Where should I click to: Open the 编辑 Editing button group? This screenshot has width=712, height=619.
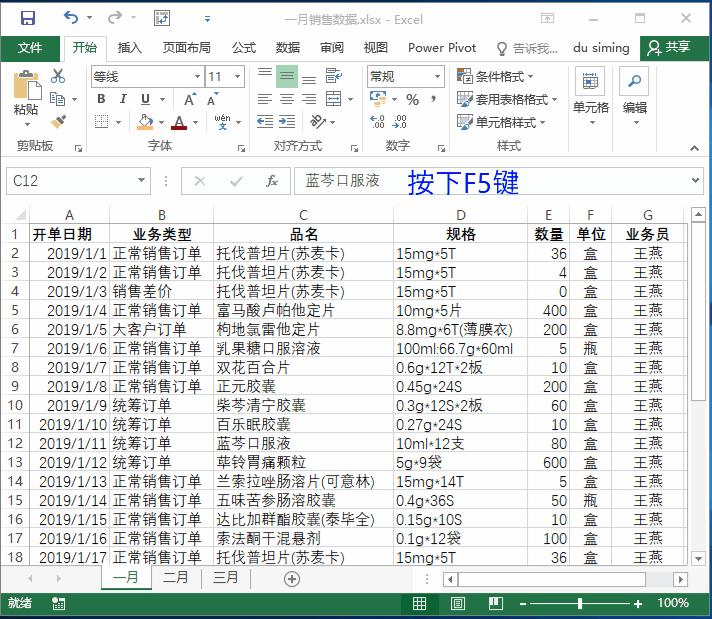pos(635,97)
